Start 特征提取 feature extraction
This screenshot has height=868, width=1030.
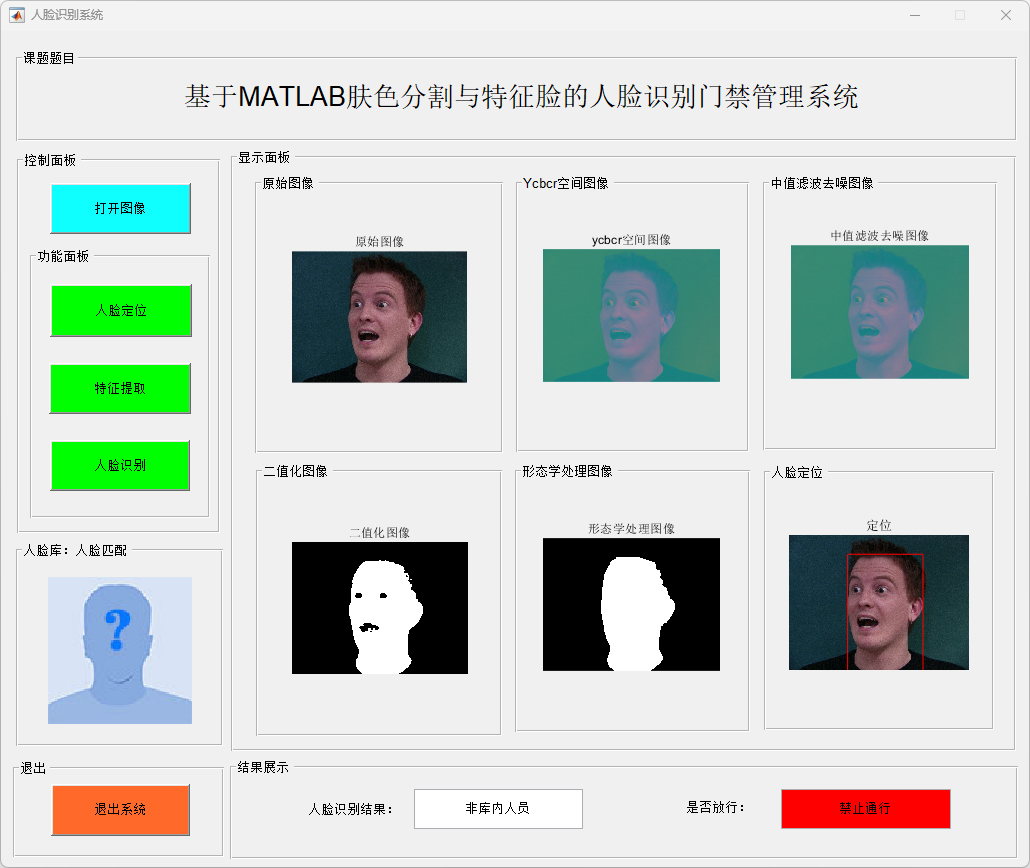click(120, 388)
